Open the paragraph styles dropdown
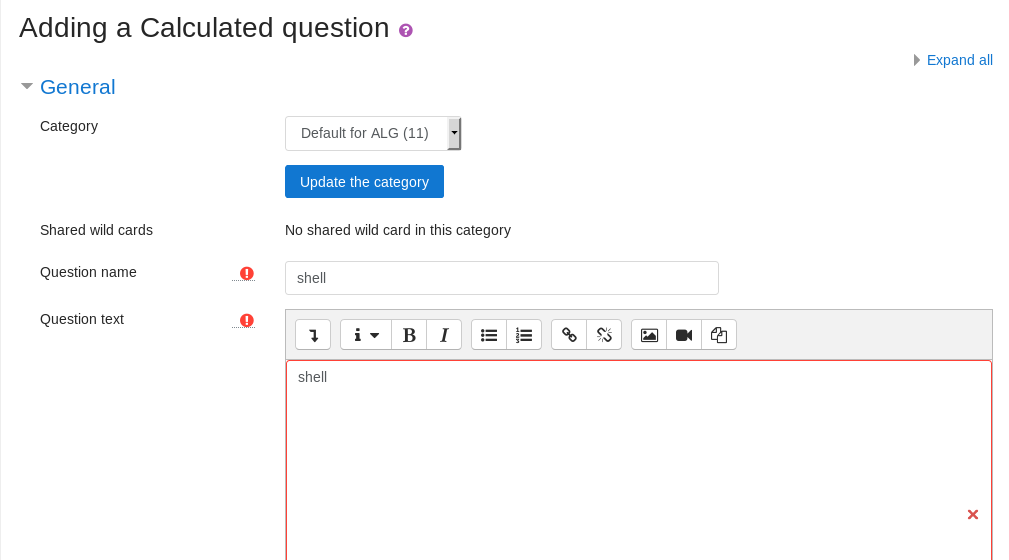Screen dimensions: 1009x560 tap(366, 335)
